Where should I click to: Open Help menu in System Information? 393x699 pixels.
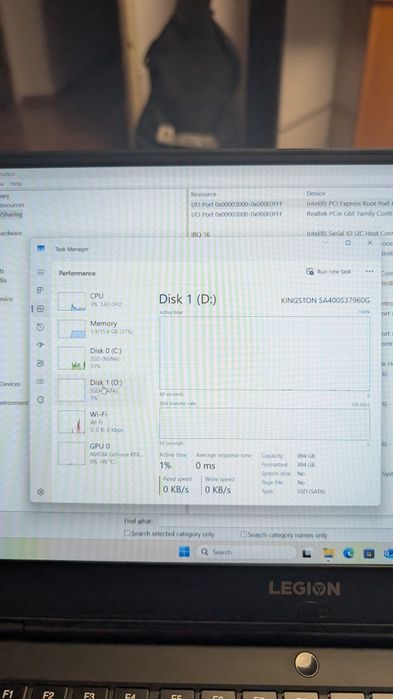point(16,184)
